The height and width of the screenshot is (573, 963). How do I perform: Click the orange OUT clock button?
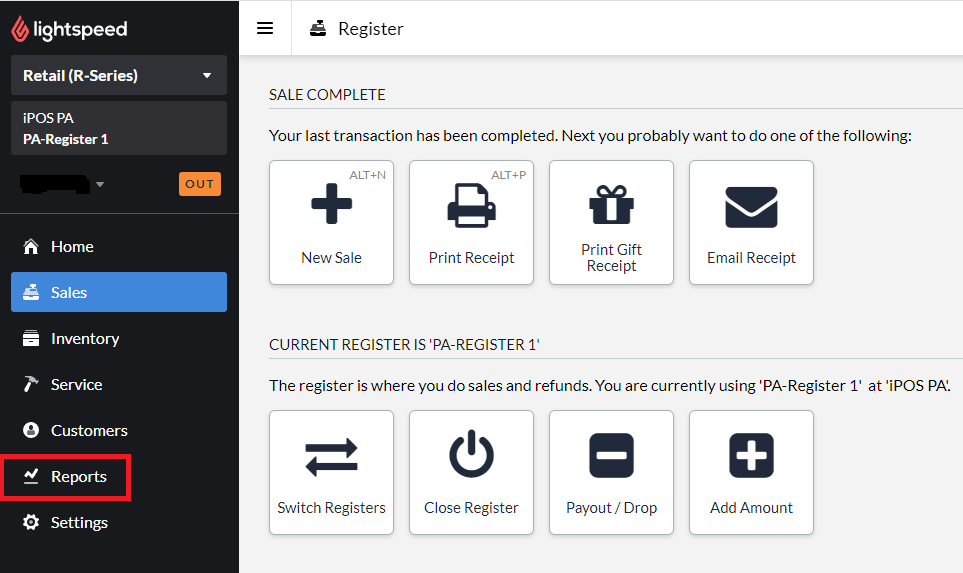[x=200, y=184]
